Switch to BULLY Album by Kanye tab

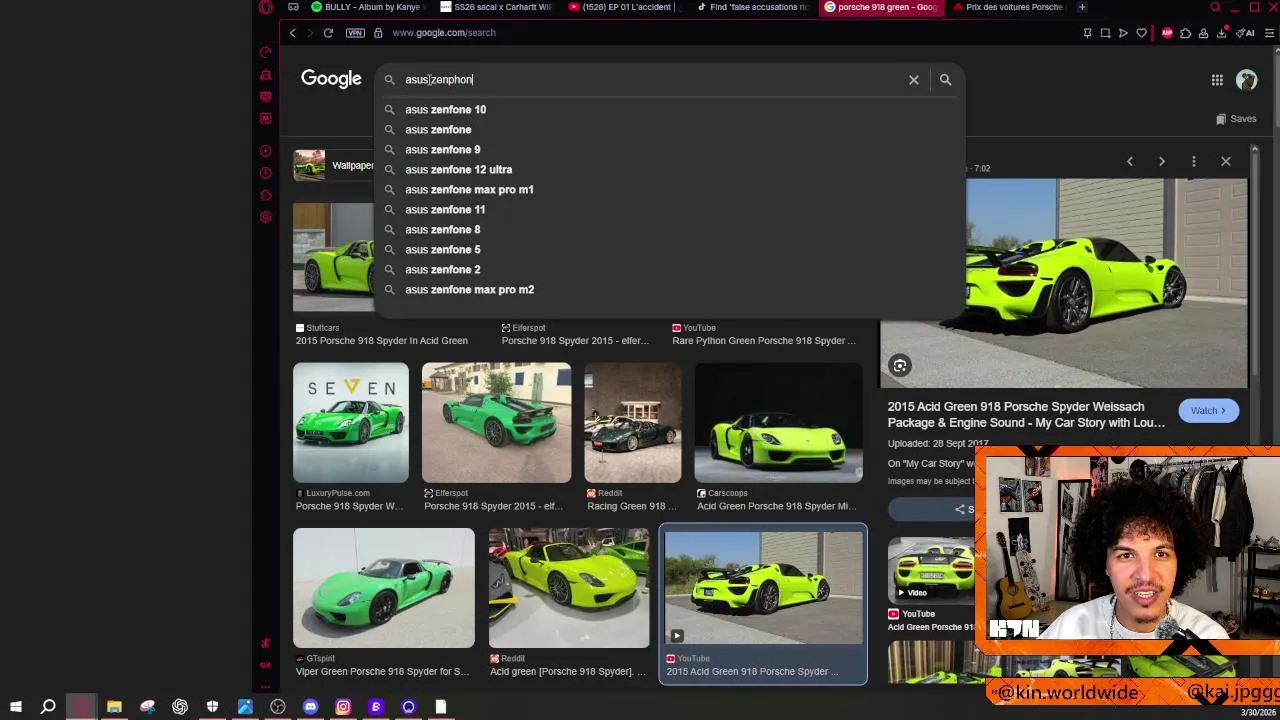[368, 7]
